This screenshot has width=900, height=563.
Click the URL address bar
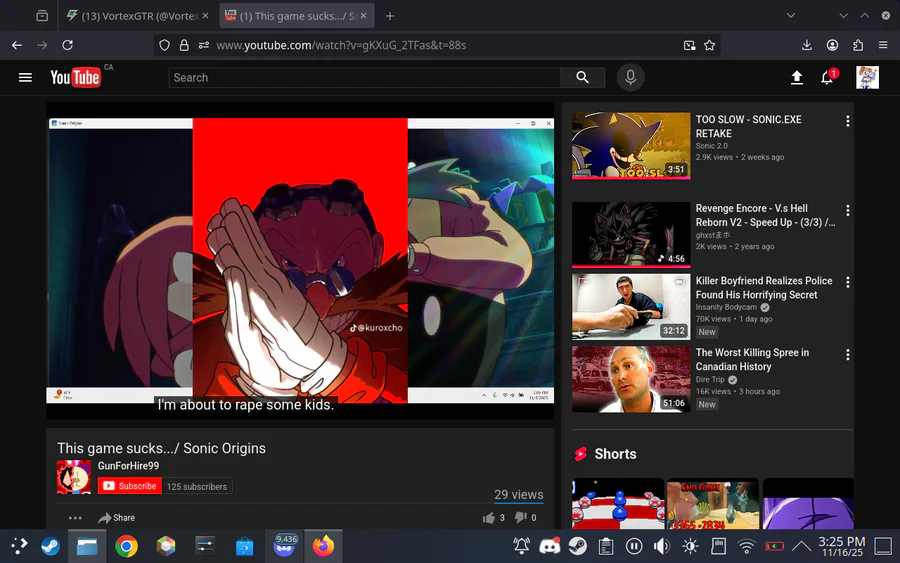[436, 45]
